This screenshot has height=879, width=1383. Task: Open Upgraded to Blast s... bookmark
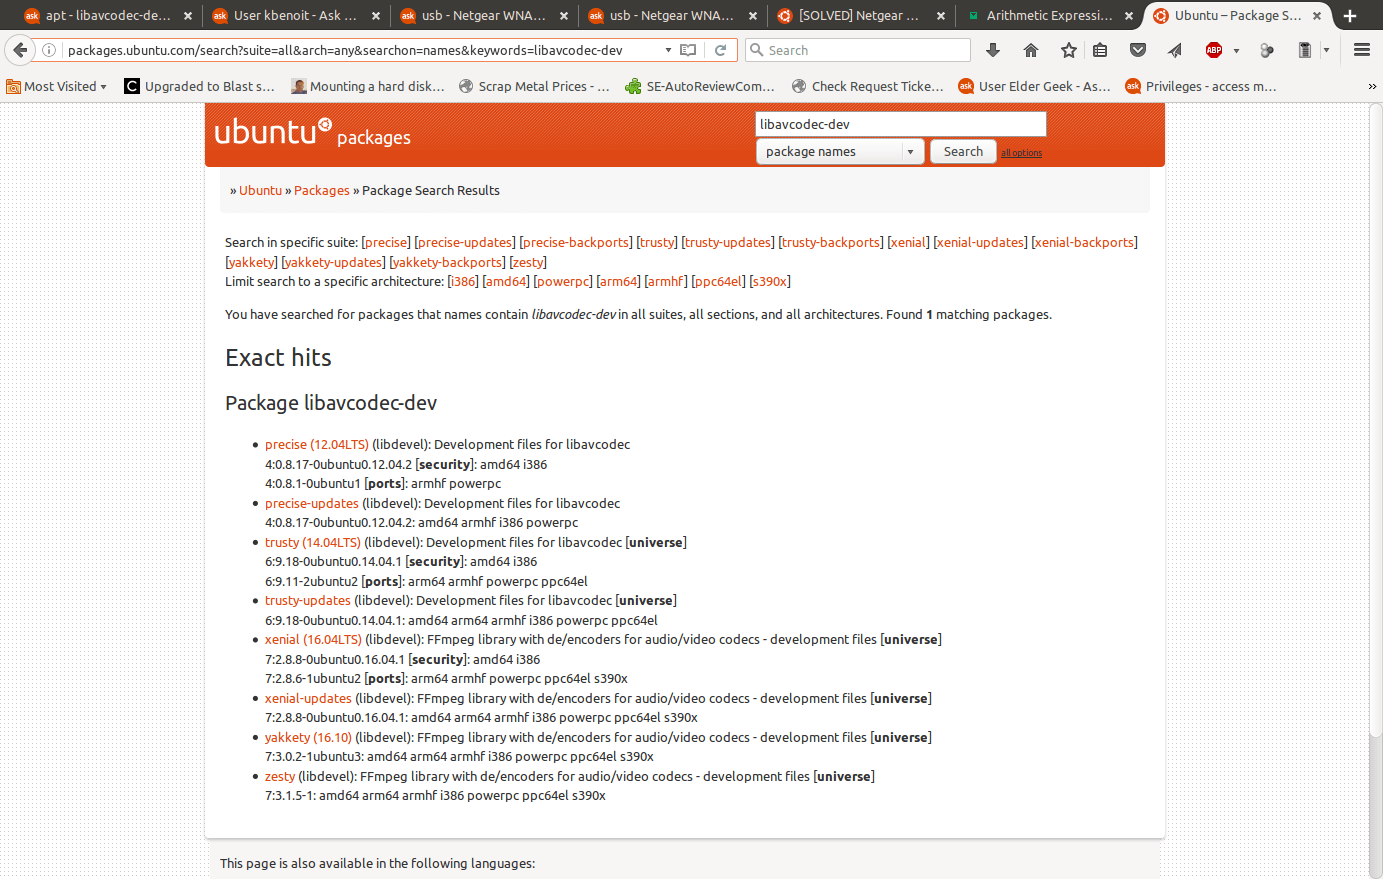tap(199, 87)
